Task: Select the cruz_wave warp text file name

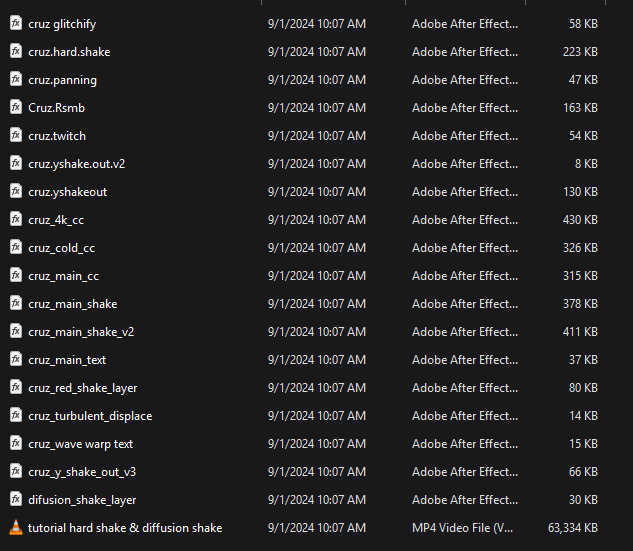Action: click(80, 443)
